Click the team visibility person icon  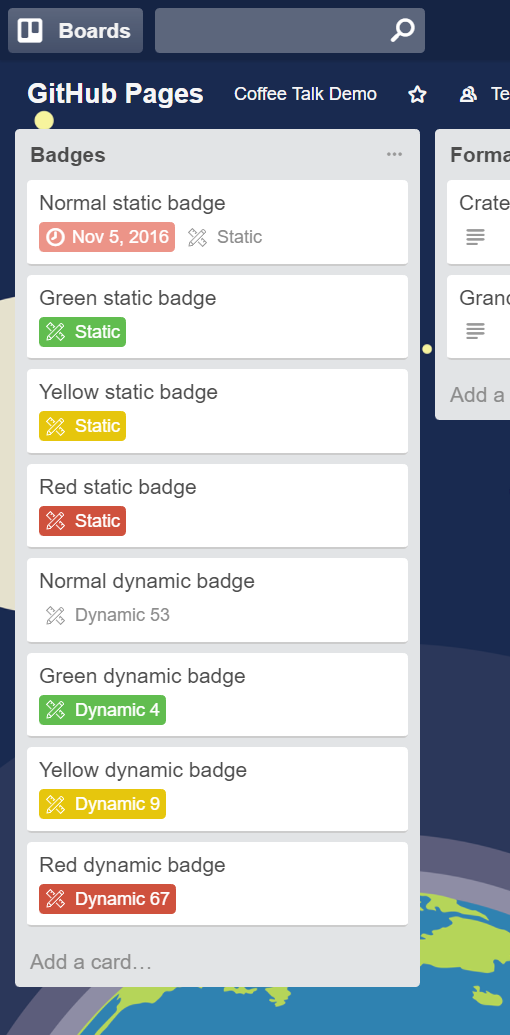tap(468, 94)
